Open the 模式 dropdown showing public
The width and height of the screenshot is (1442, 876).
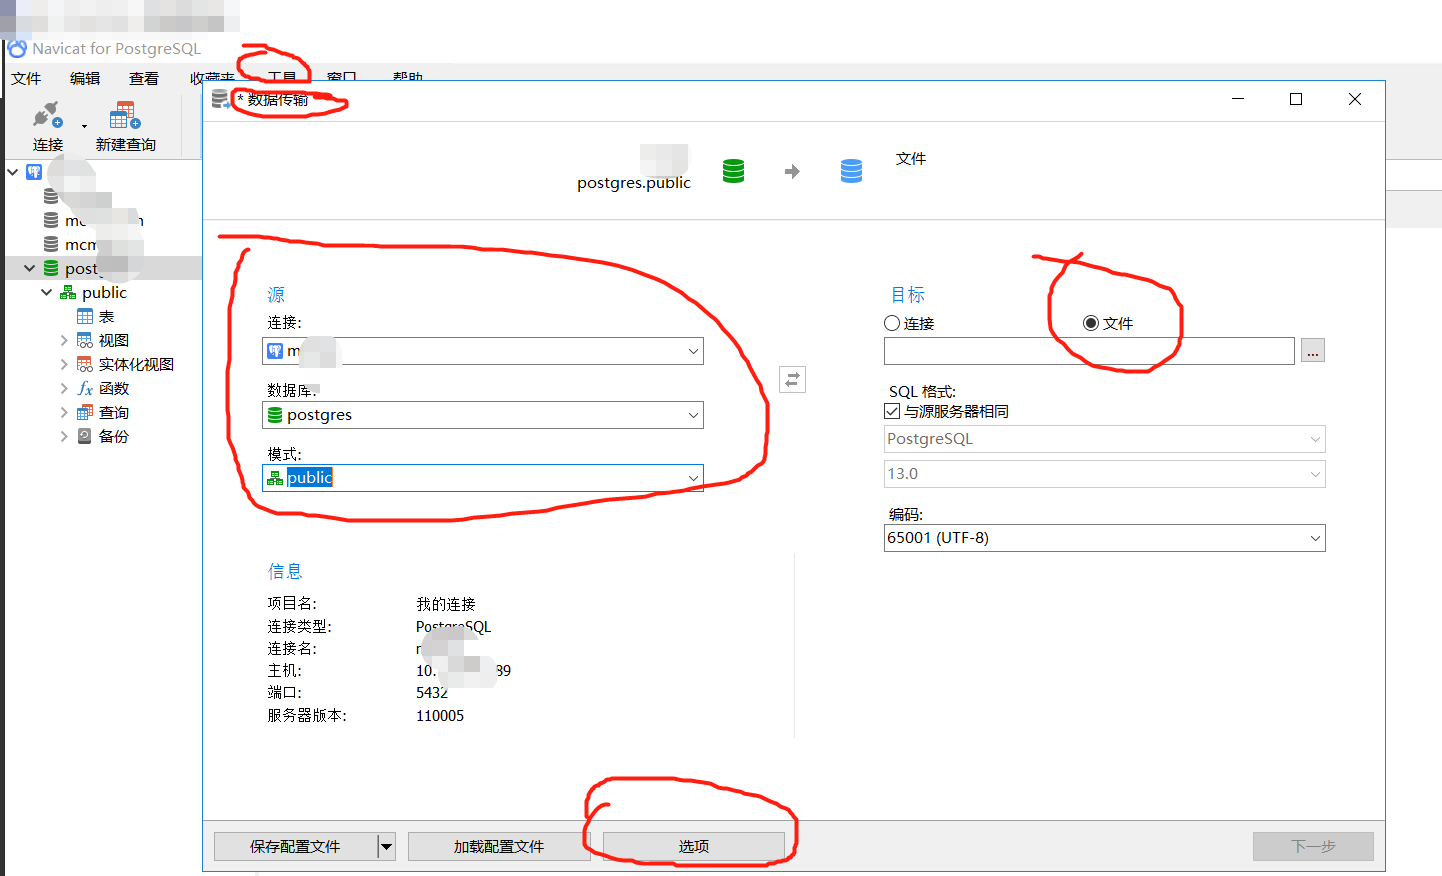(x=693, y=478)
